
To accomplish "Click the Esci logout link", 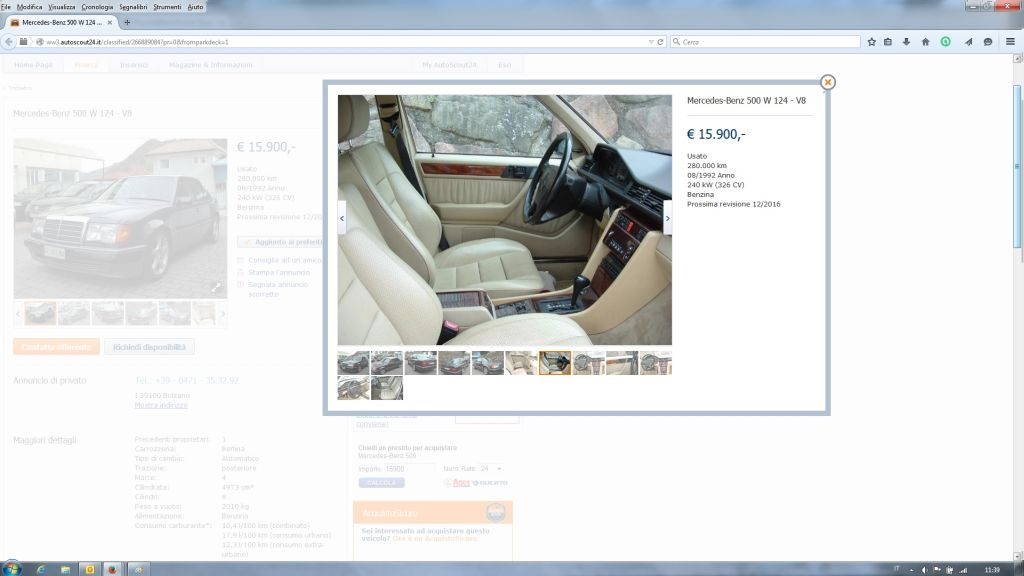I will tap(505, 65).
